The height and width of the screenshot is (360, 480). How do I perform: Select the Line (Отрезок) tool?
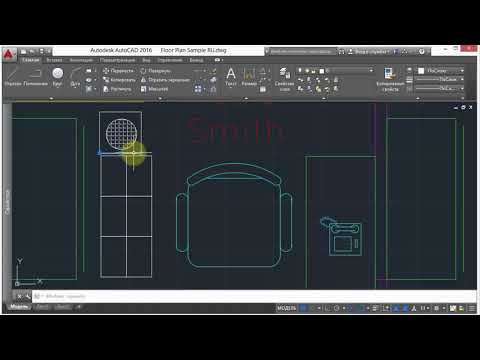(13, 77)
